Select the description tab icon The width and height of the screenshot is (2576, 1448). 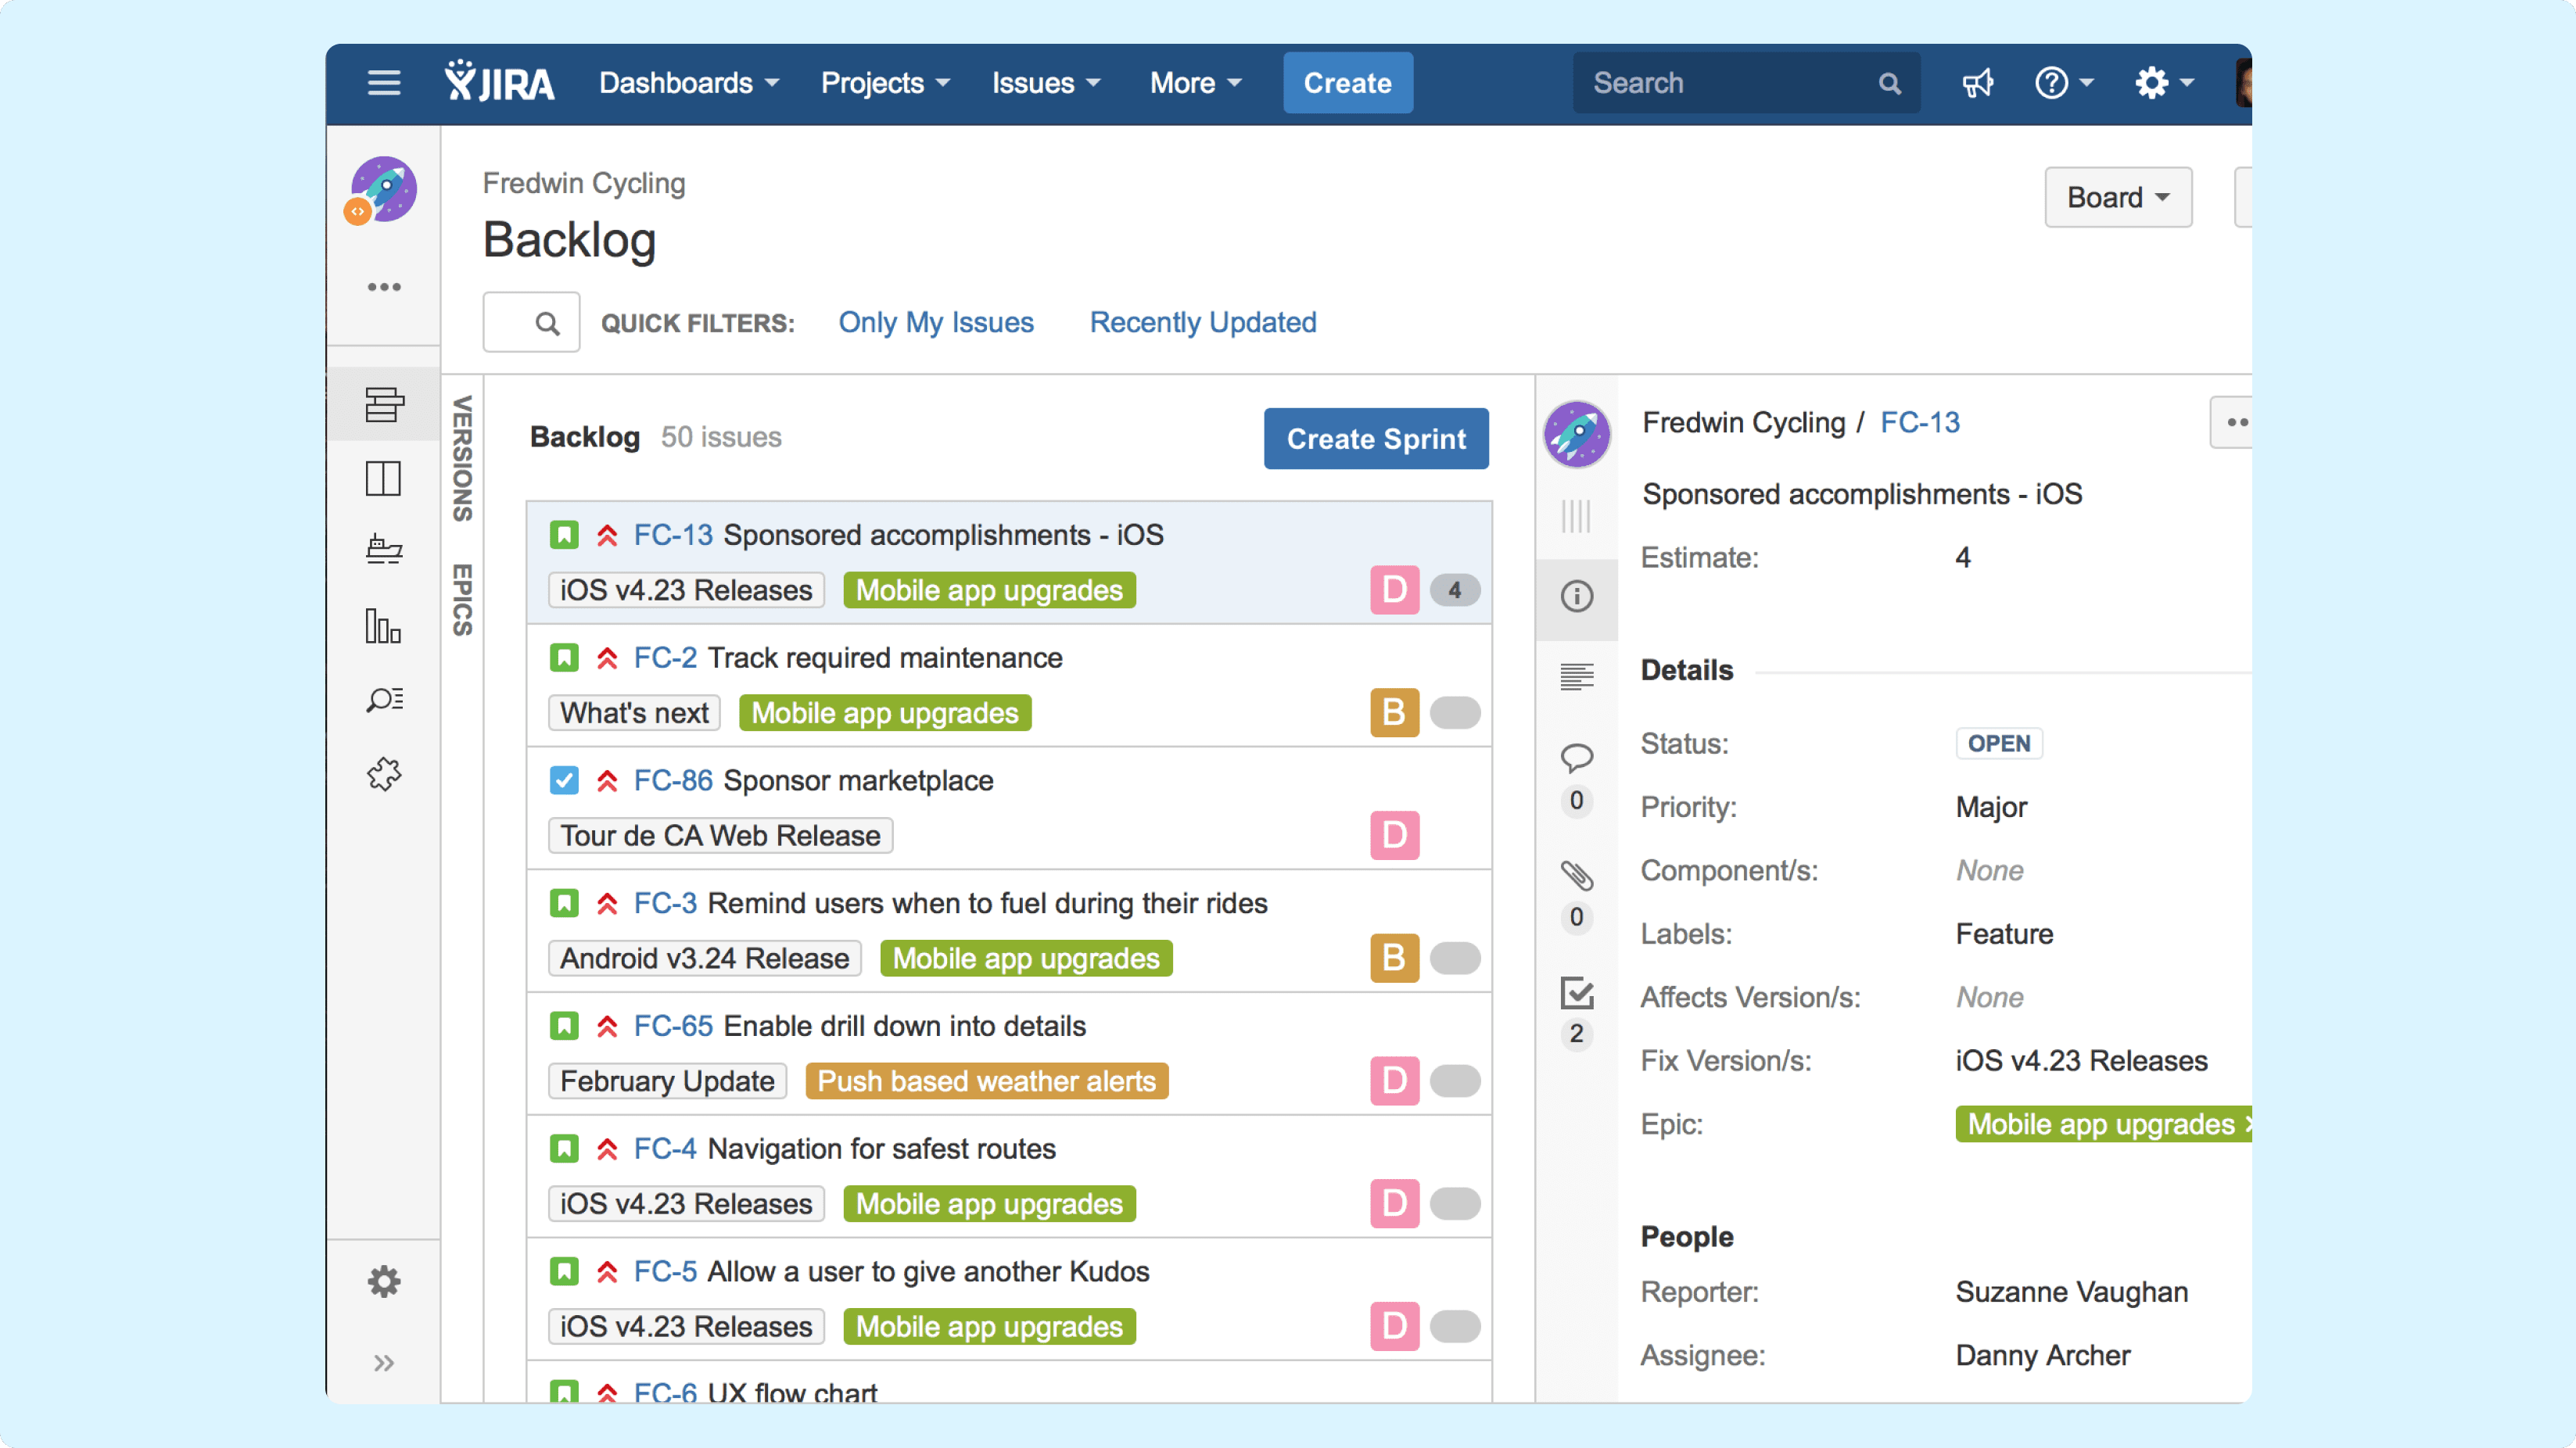(1576, 677)
